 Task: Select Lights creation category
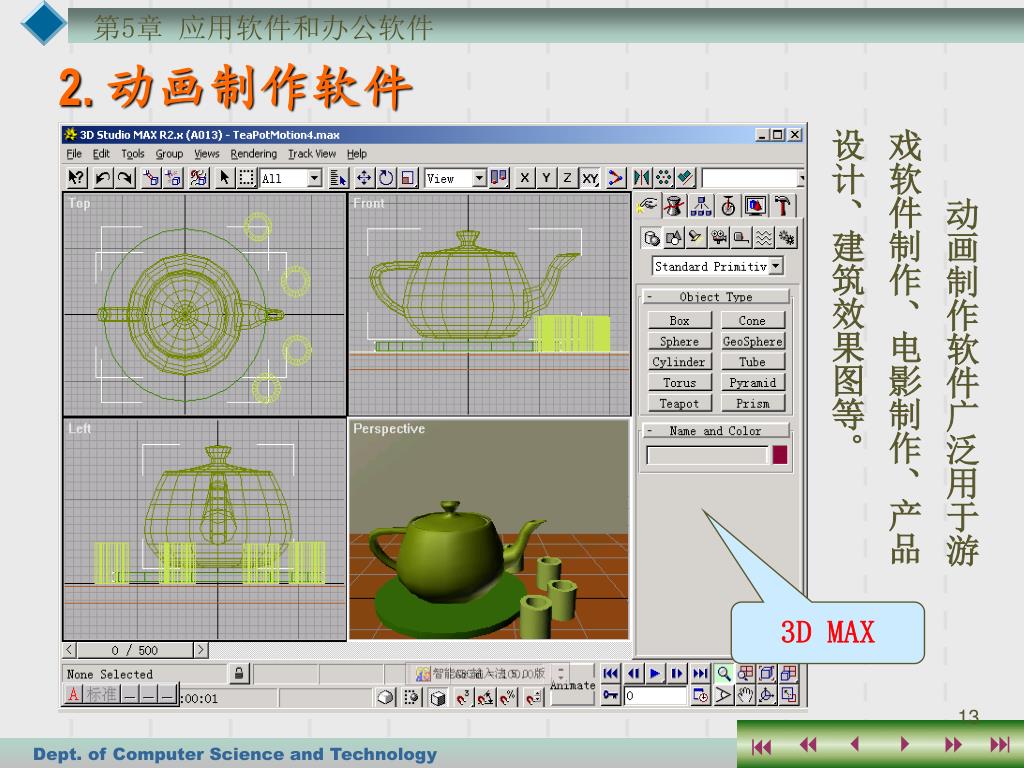(x=696, y=238)
